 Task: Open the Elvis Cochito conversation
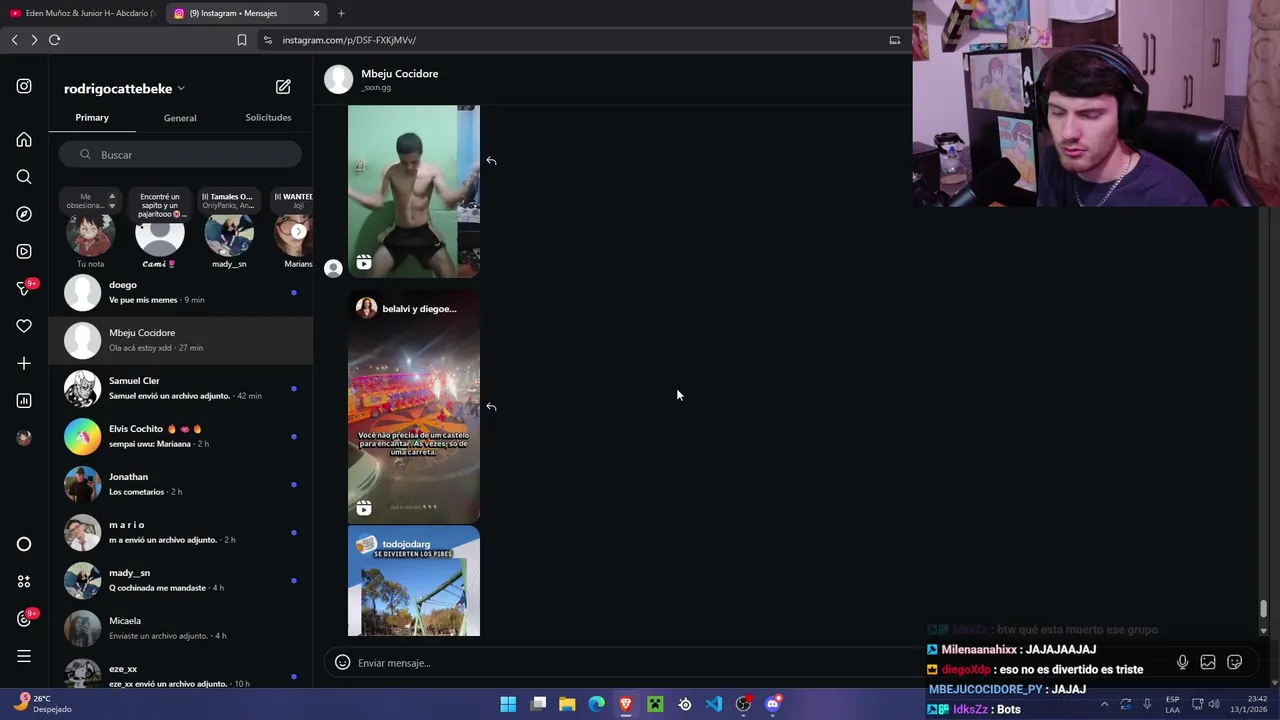(x=180, y=436)
